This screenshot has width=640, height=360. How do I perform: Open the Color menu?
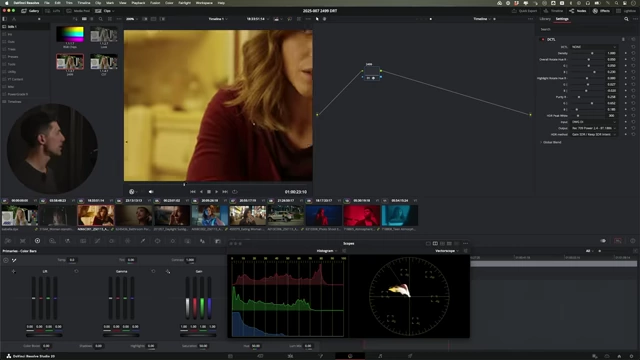click(x=169, y=3)
